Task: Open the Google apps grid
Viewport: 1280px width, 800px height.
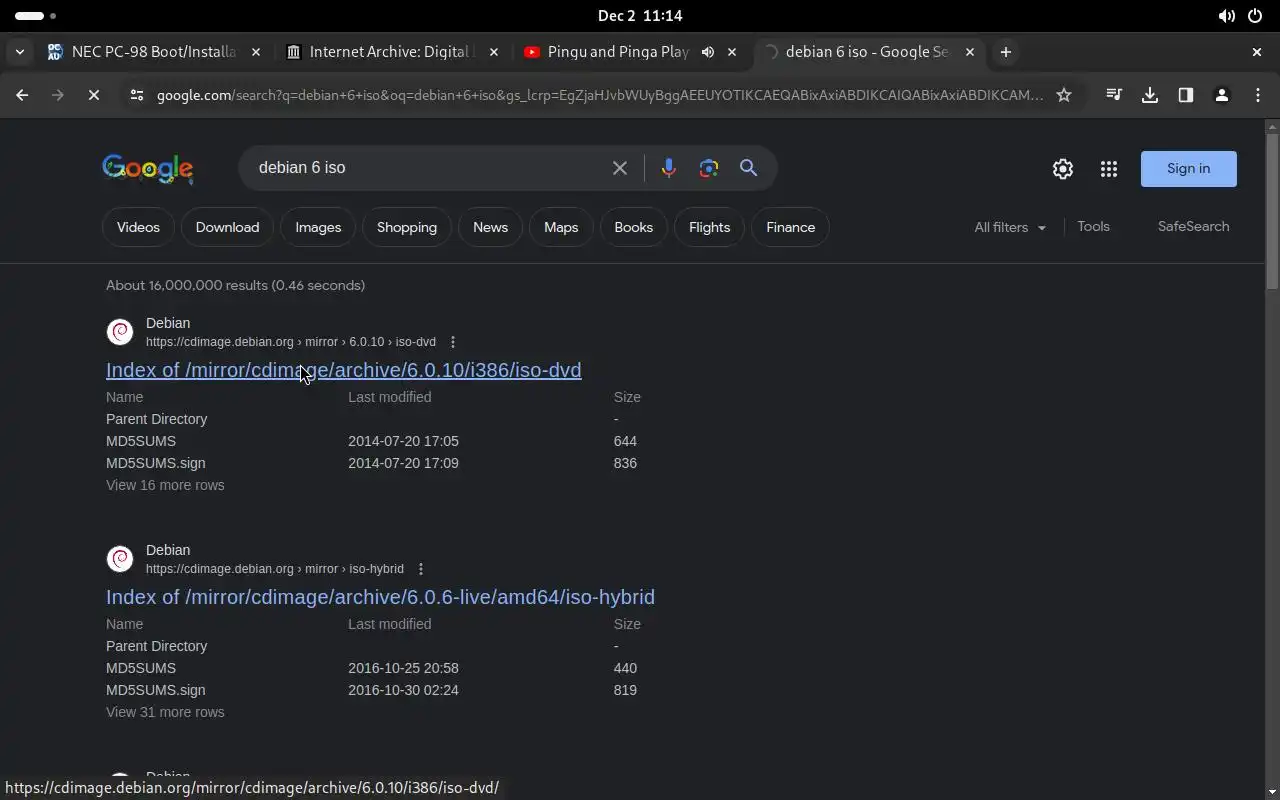Action: pos(1109,169)
